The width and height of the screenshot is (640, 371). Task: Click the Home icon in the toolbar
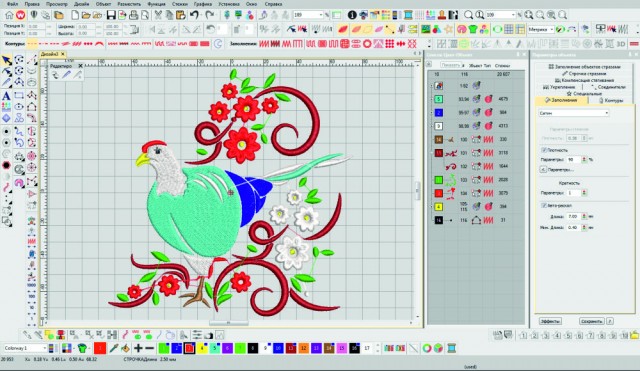coord(9,15)
